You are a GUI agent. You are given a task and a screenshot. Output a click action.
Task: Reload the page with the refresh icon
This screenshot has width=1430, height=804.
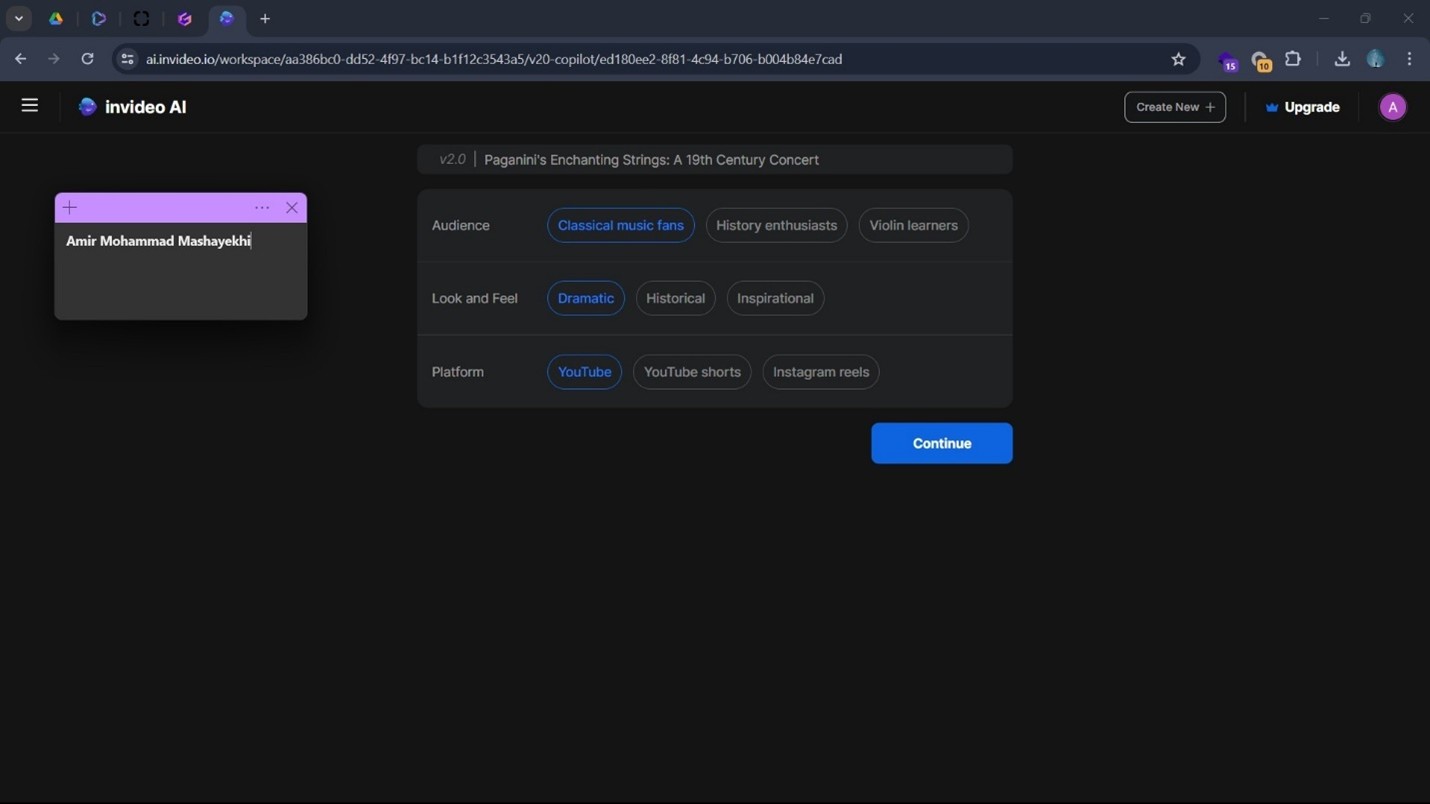(x=87, y=59)
